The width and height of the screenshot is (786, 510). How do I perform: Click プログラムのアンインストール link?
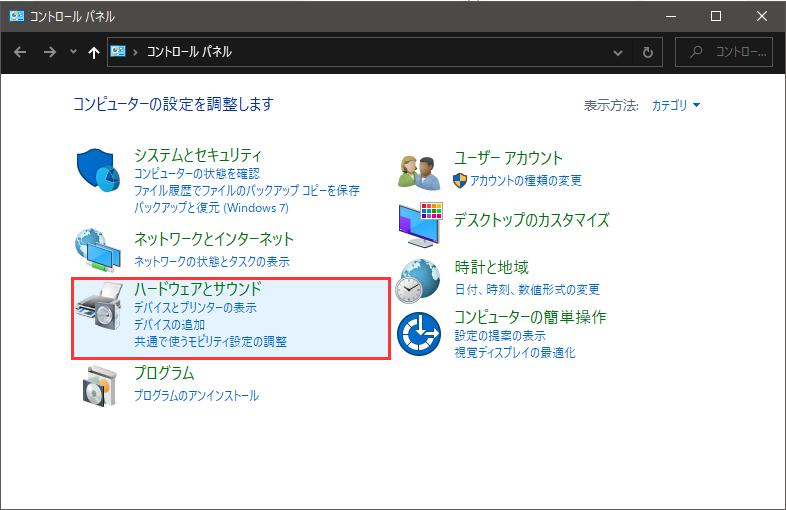tap(196, 395)
